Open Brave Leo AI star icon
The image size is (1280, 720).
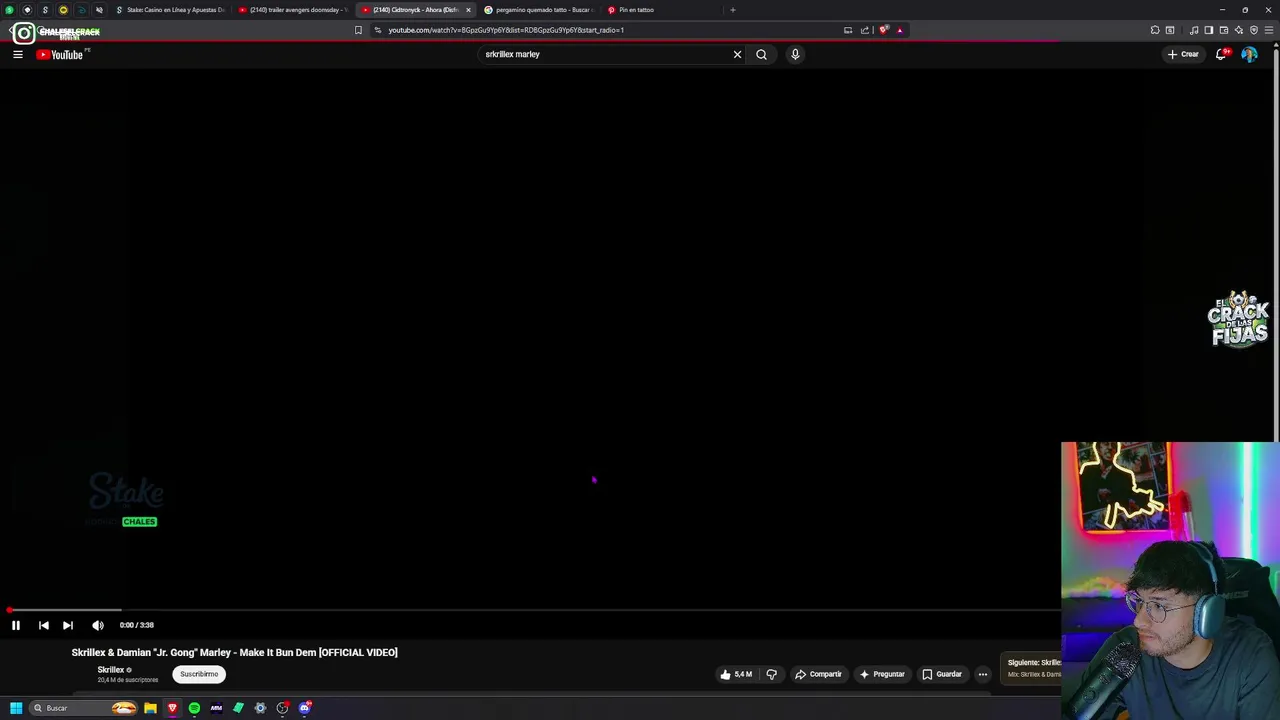(1238, 30)
